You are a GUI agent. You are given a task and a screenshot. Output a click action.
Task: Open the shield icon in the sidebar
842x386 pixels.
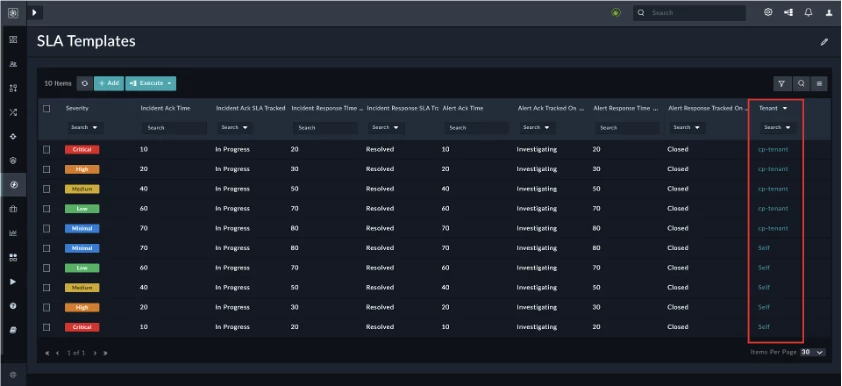click(13, 161)
